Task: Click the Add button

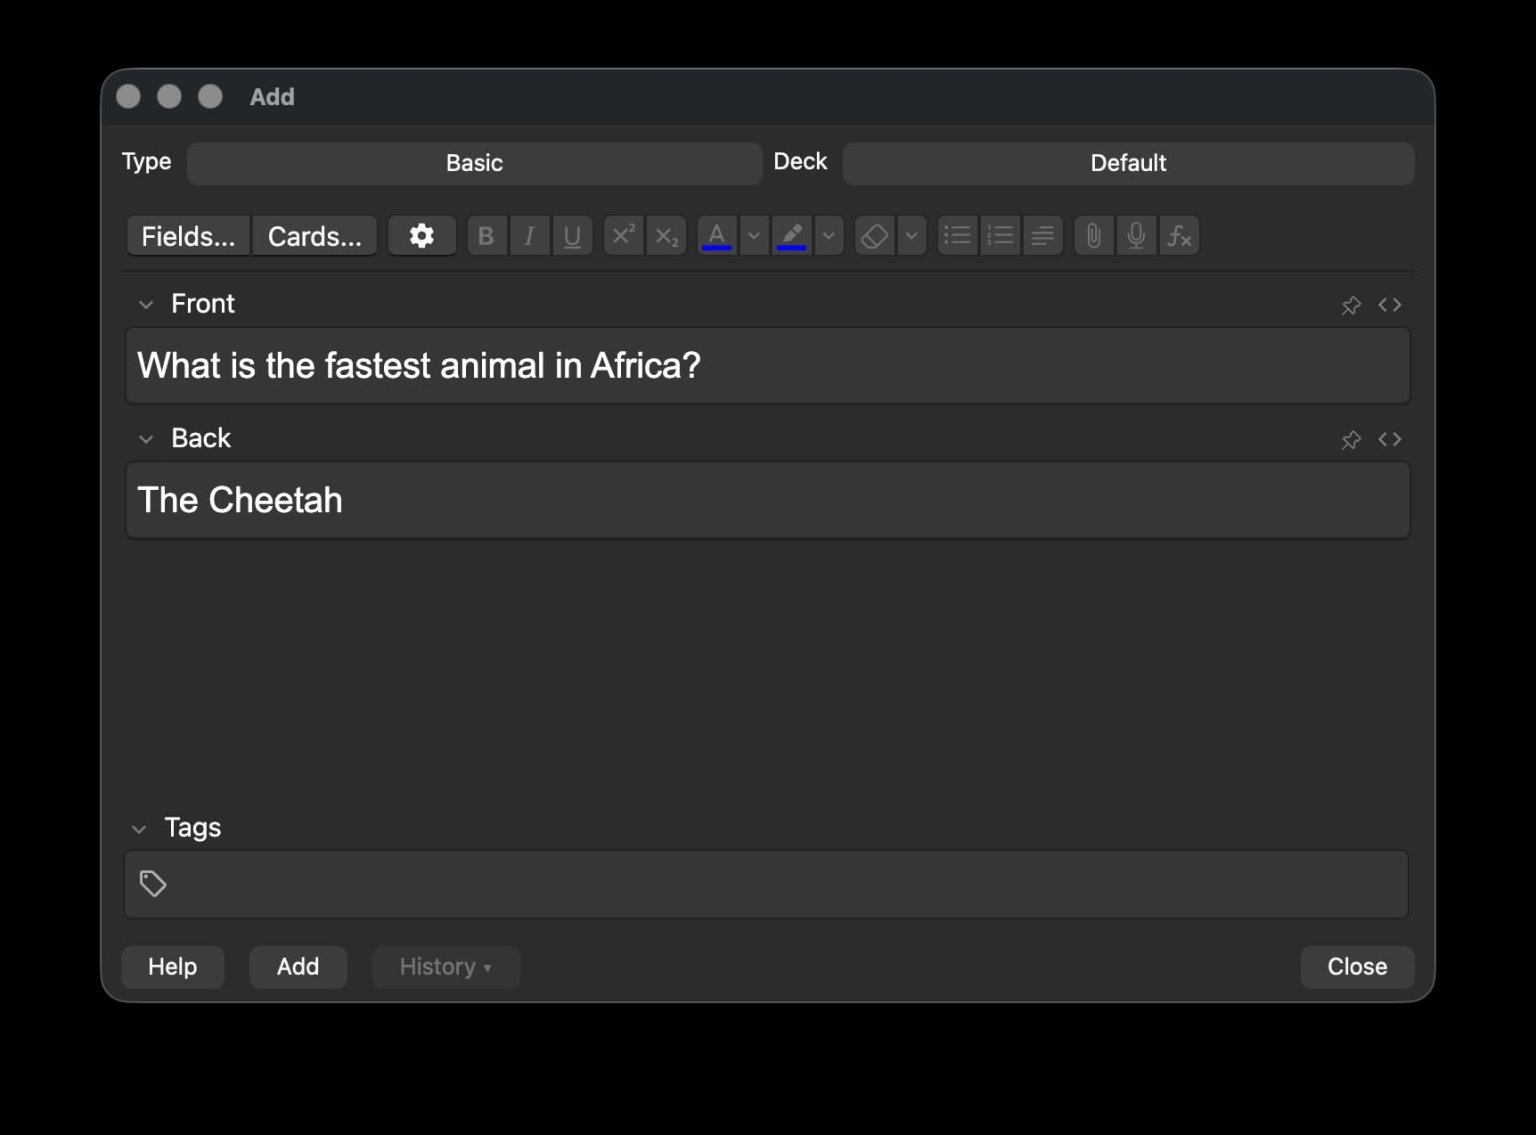Action: point(298,967)
